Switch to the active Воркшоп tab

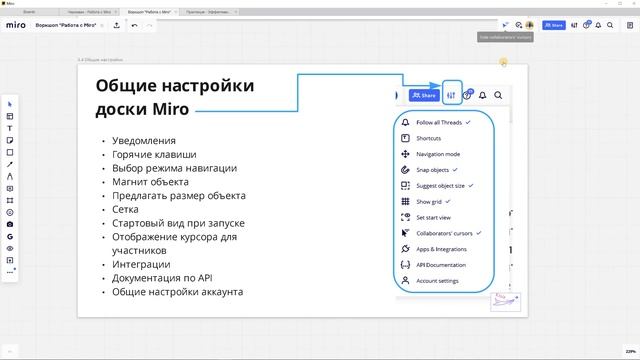point(149,12)
